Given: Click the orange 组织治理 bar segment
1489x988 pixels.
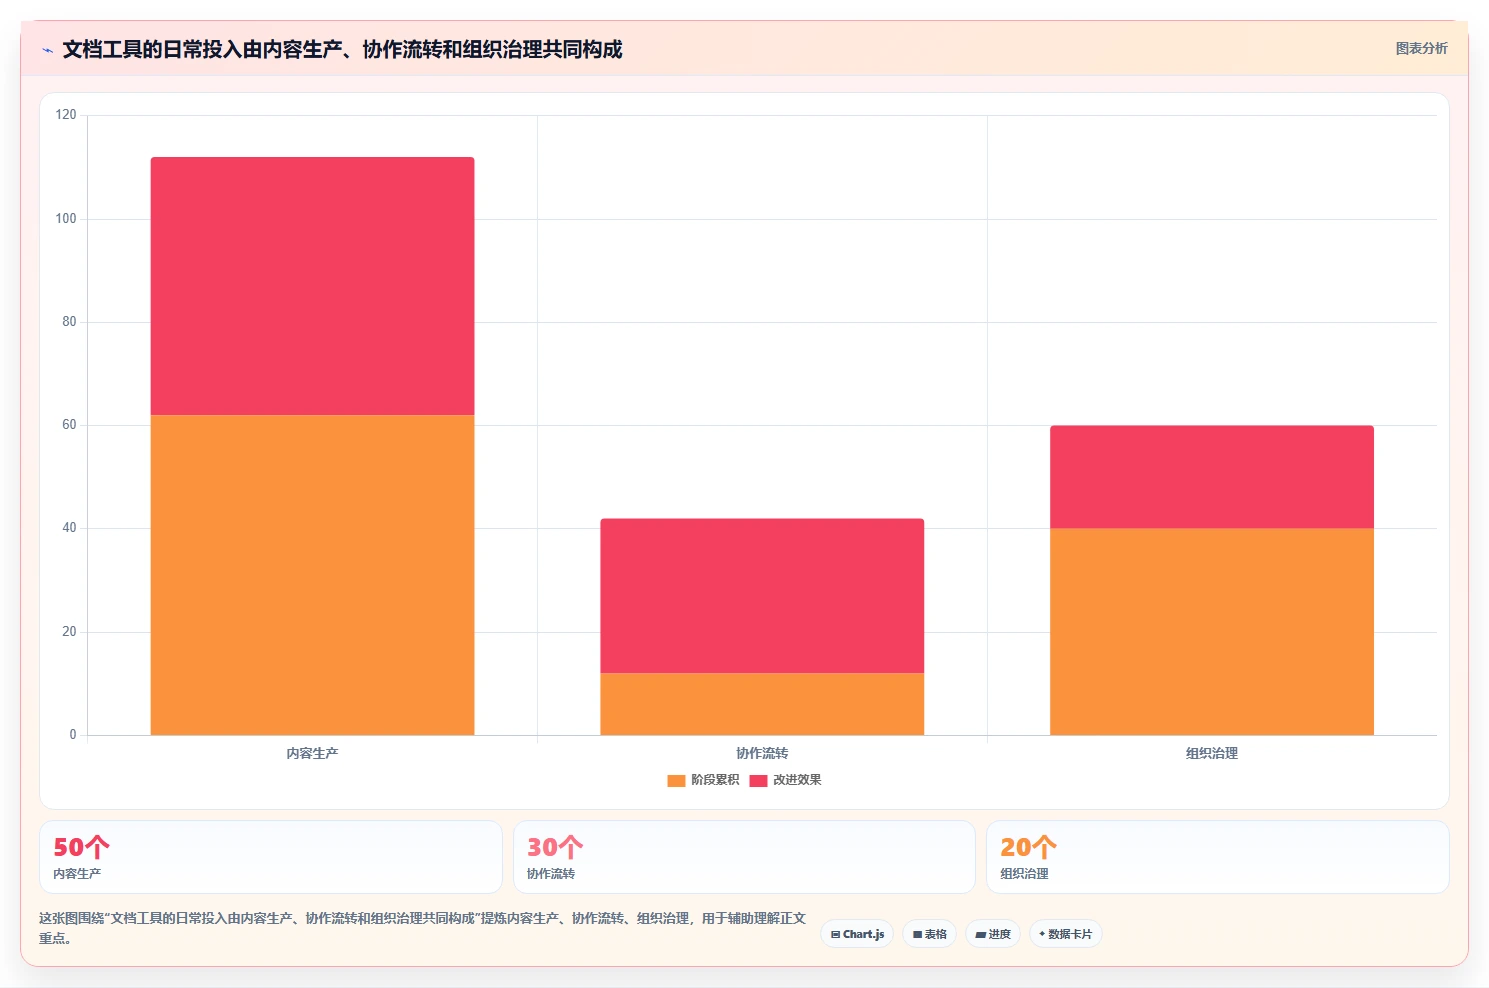Looking at the screenshot, I should 1212,632.
